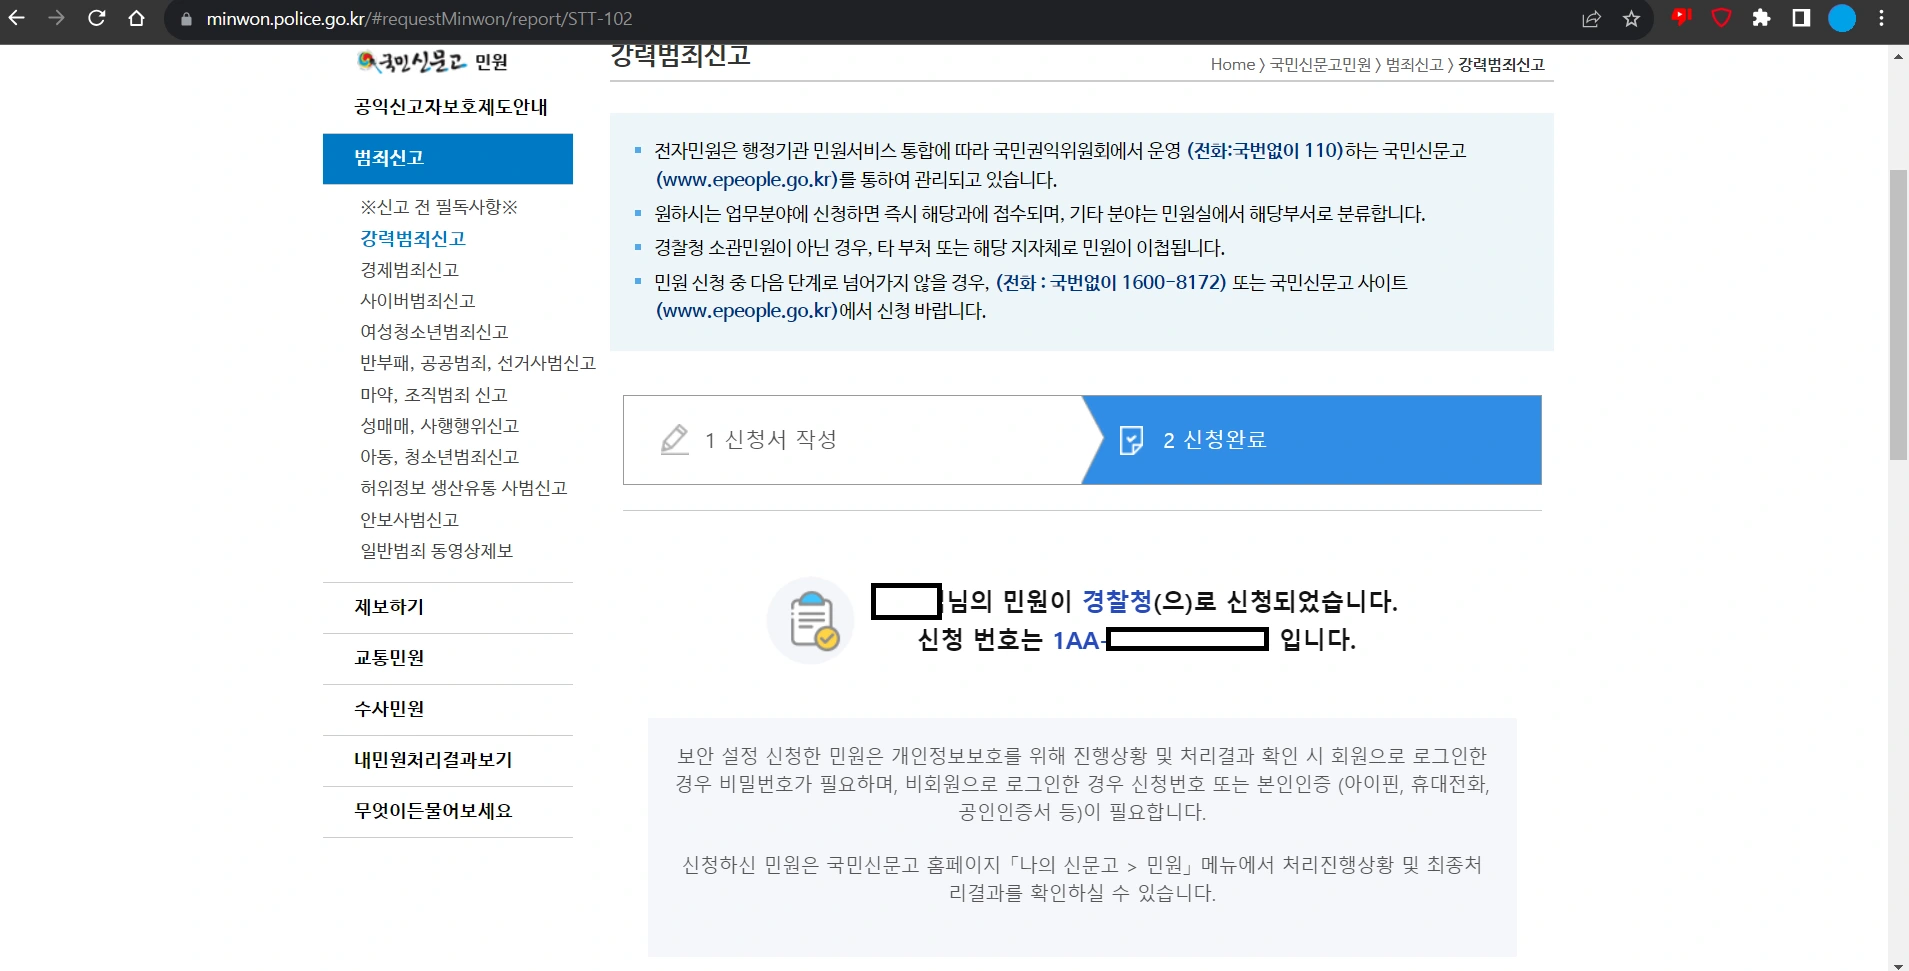Reload the page
The height and width of the screenshot is (971, 1909).
[96, 18]
